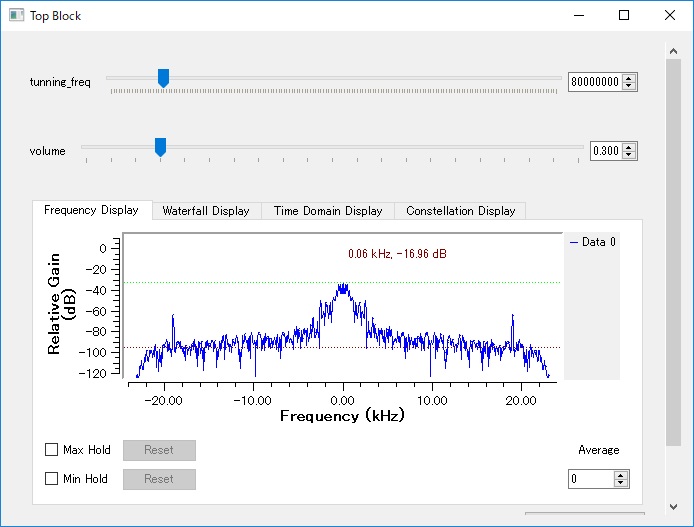Viewport: 694px width, 527px height.
Task: Increase volume with the spinbox up arrow
Action: tap(629, 147)
